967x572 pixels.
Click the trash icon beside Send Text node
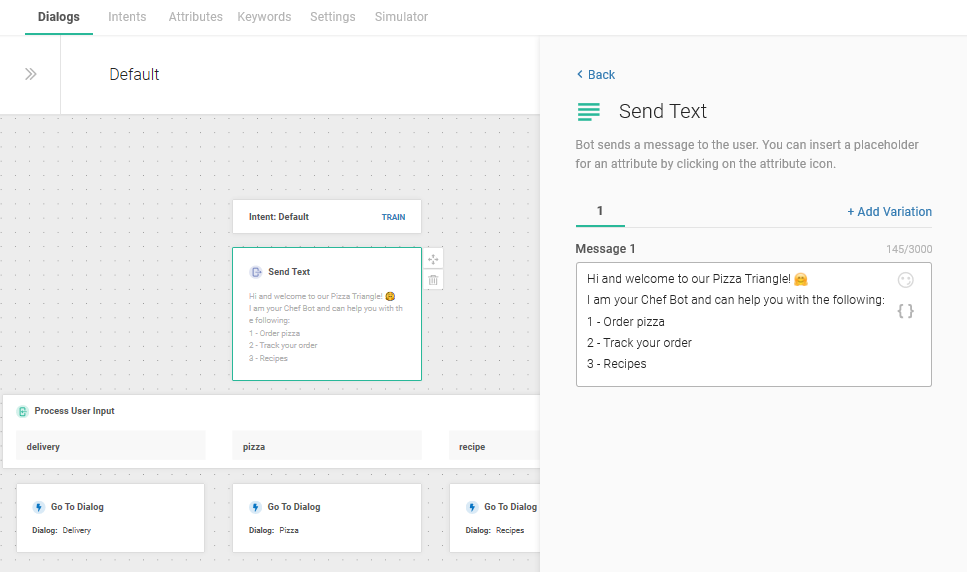coord(433,280)
